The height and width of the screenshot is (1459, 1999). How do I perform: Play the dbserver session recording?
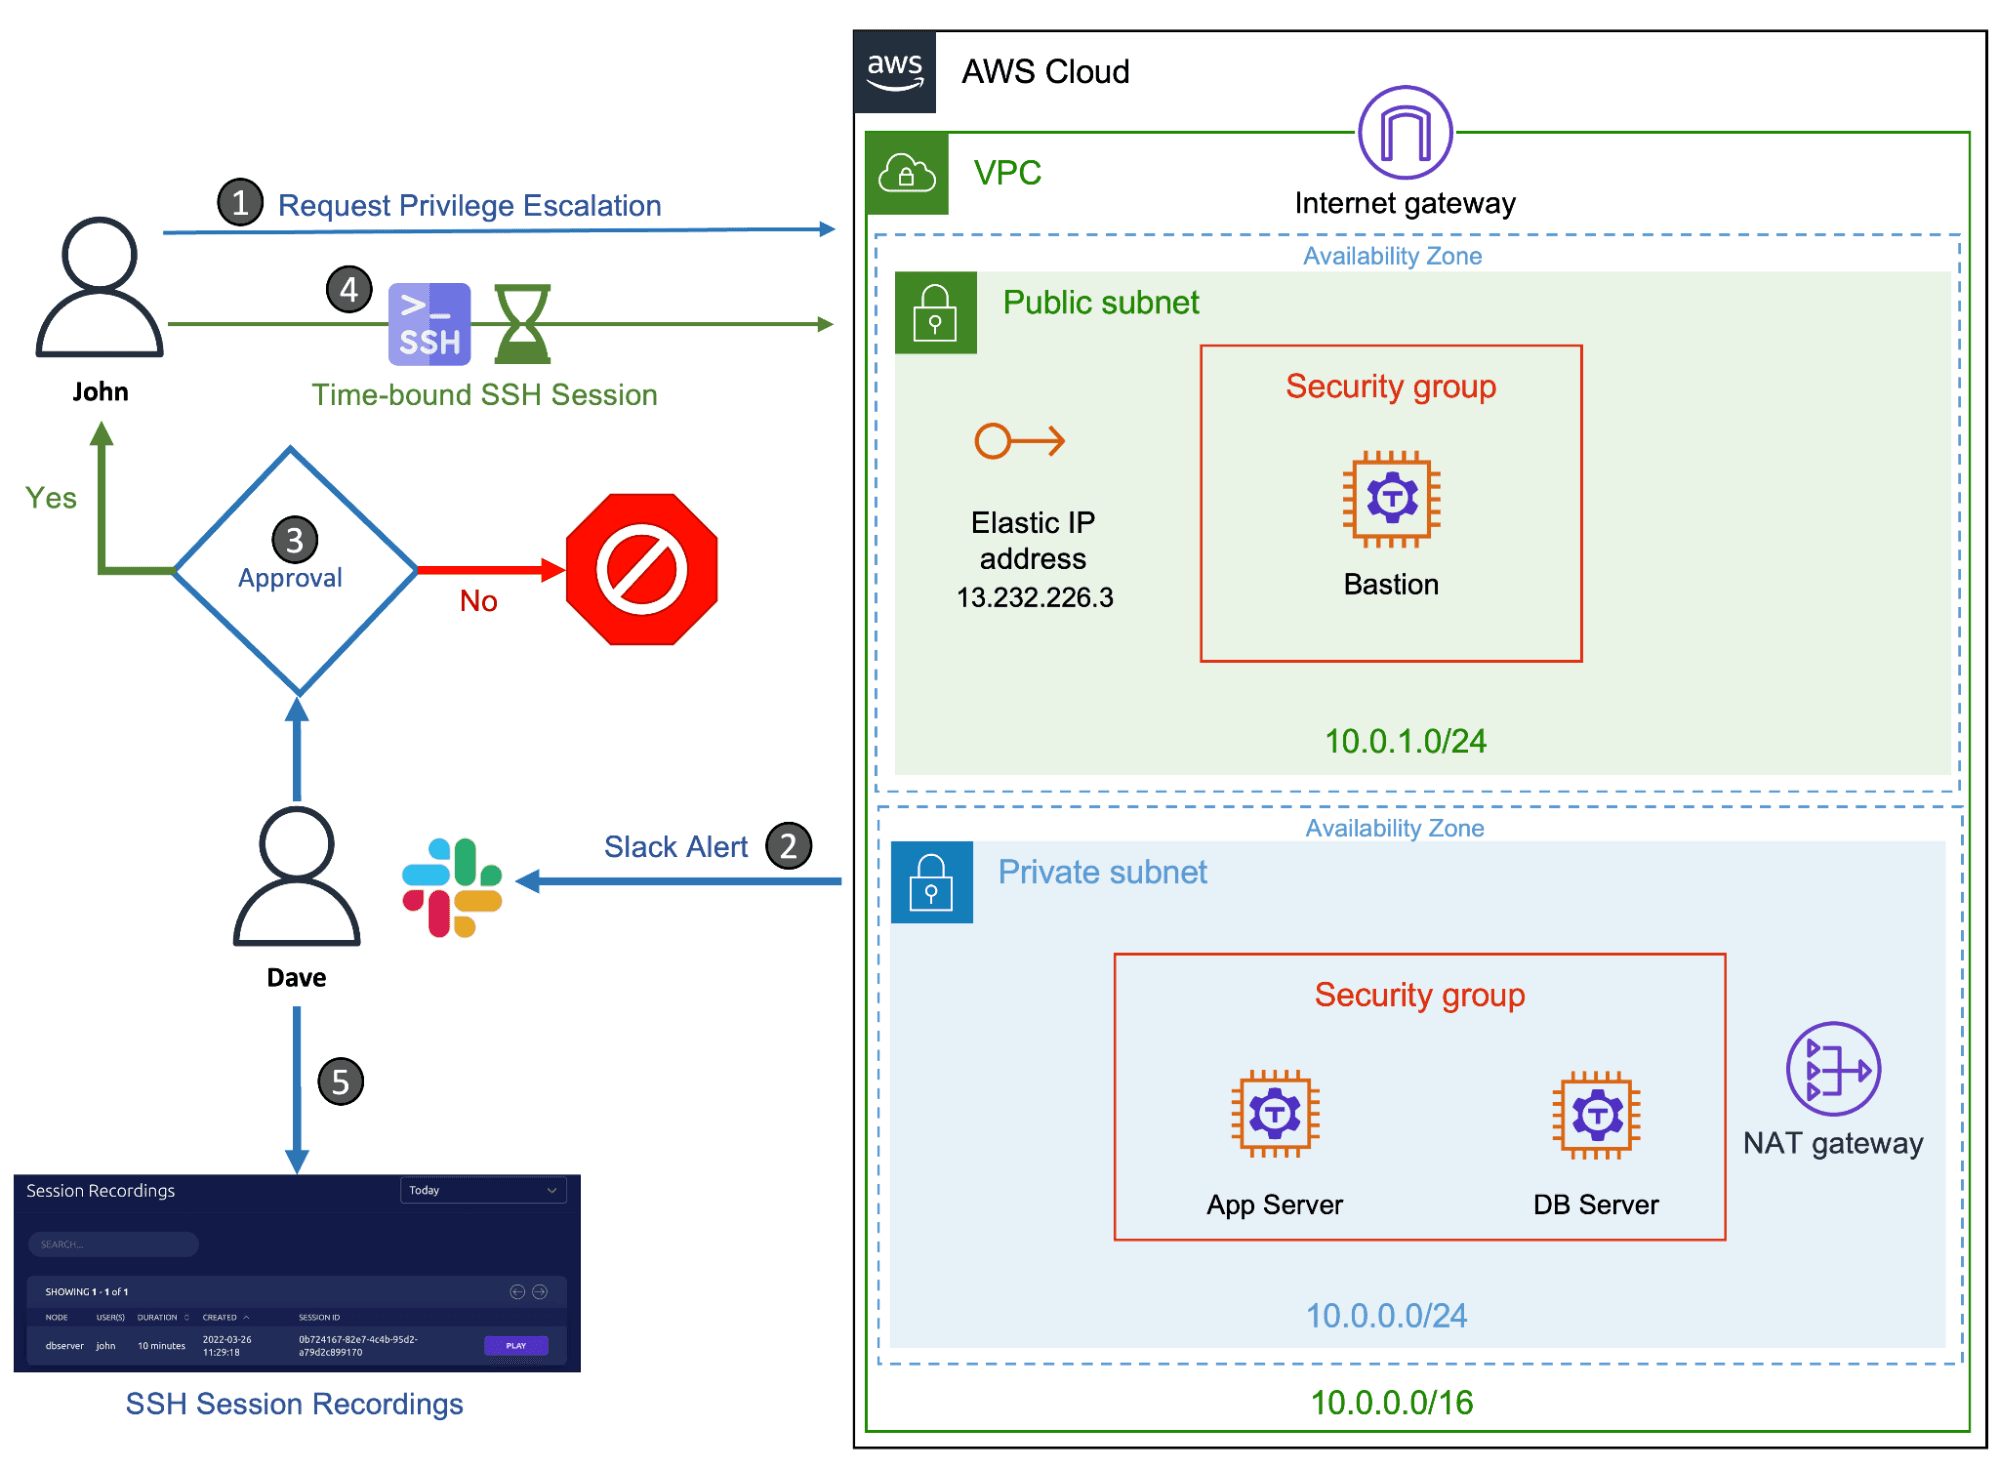click(x=515, y=1346)
